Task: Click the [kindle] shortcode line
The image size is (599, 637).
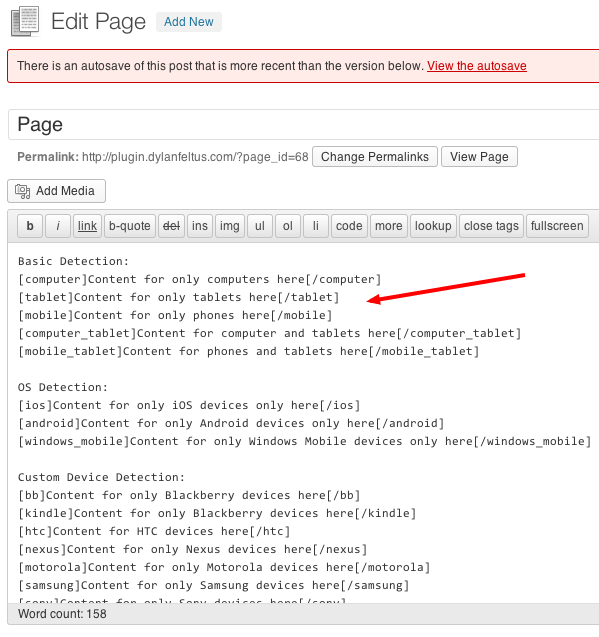Action: [x=217, y=513]
